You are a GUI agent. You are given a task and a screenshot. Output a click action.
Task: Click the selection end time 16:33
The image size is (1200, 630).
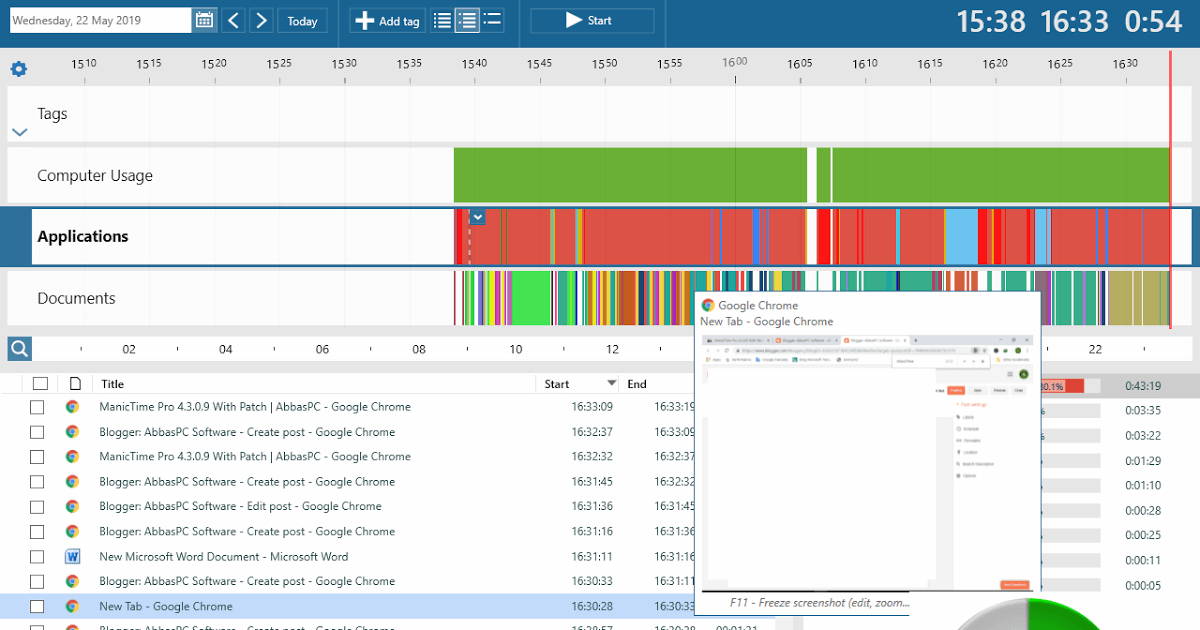click(1074, 21)
